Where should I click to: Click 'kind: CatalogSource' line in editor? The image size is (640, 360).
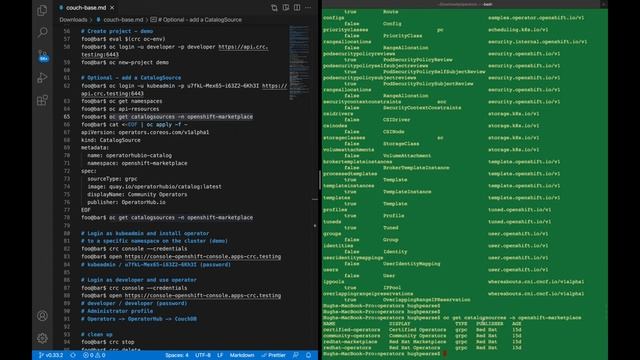pyautogui.click(x=111, y=140)
